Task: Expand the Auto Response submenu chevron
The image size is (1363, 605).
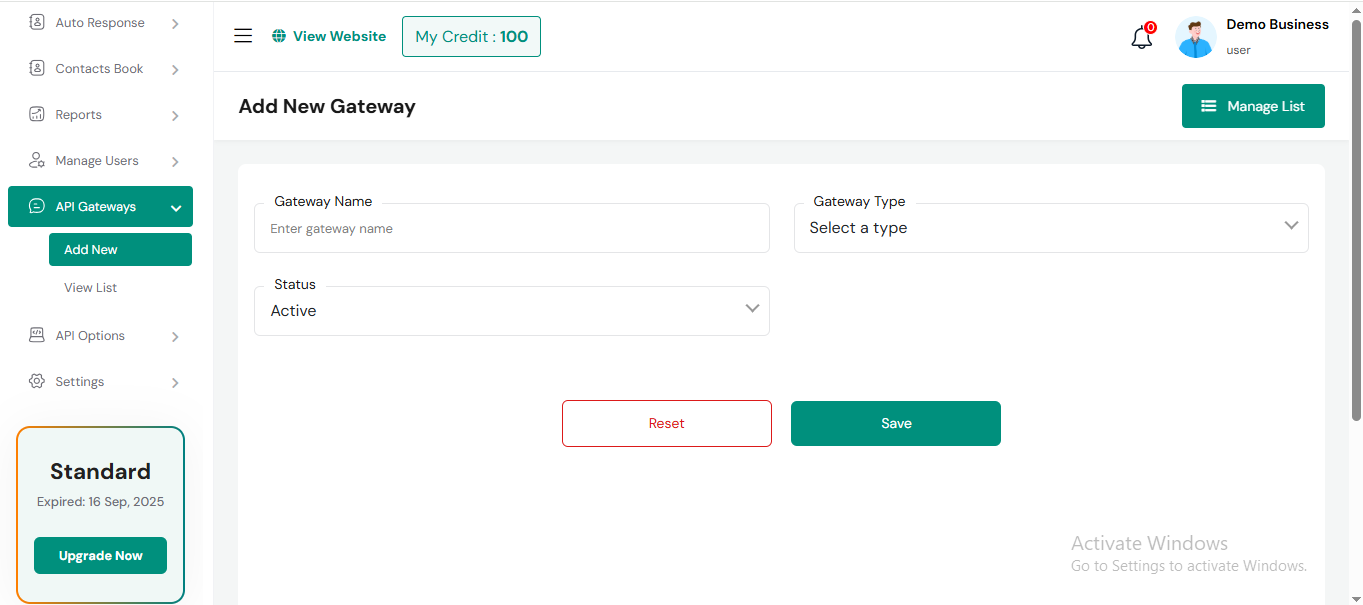Action: [x=175, y=23]
